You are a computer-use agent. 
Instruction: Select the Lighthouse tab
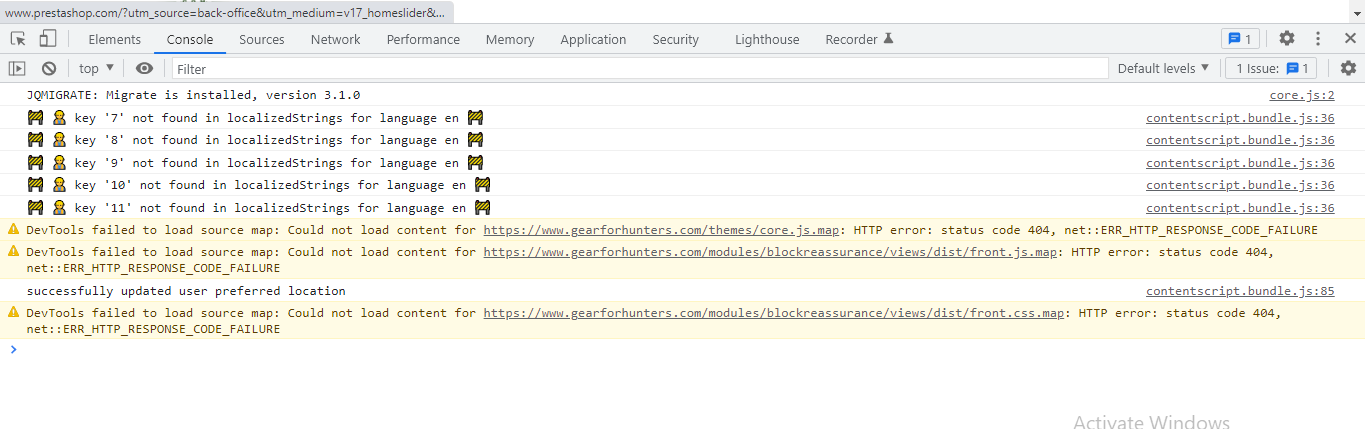tap(767, 39)
